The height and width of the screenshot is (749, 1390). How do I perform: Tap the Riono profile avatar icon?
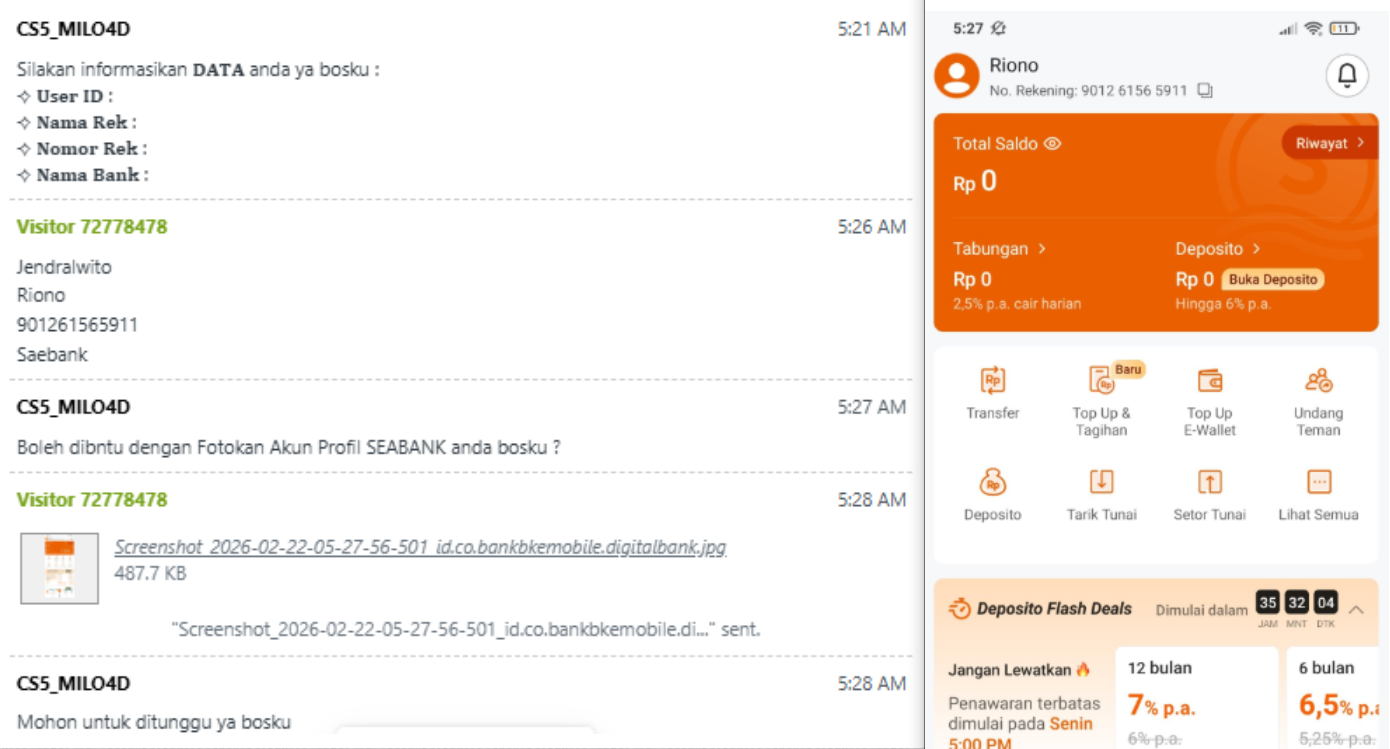(956, 76)
